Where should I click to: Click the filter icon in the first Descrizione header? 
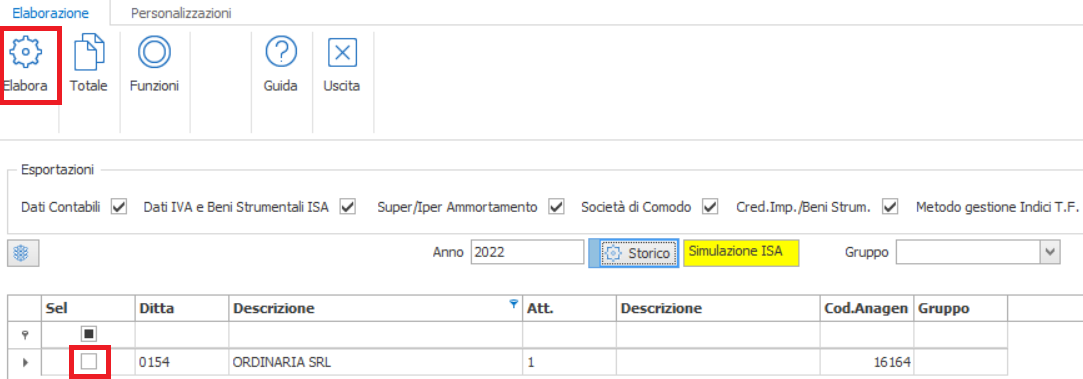click(x=513, y=303)
